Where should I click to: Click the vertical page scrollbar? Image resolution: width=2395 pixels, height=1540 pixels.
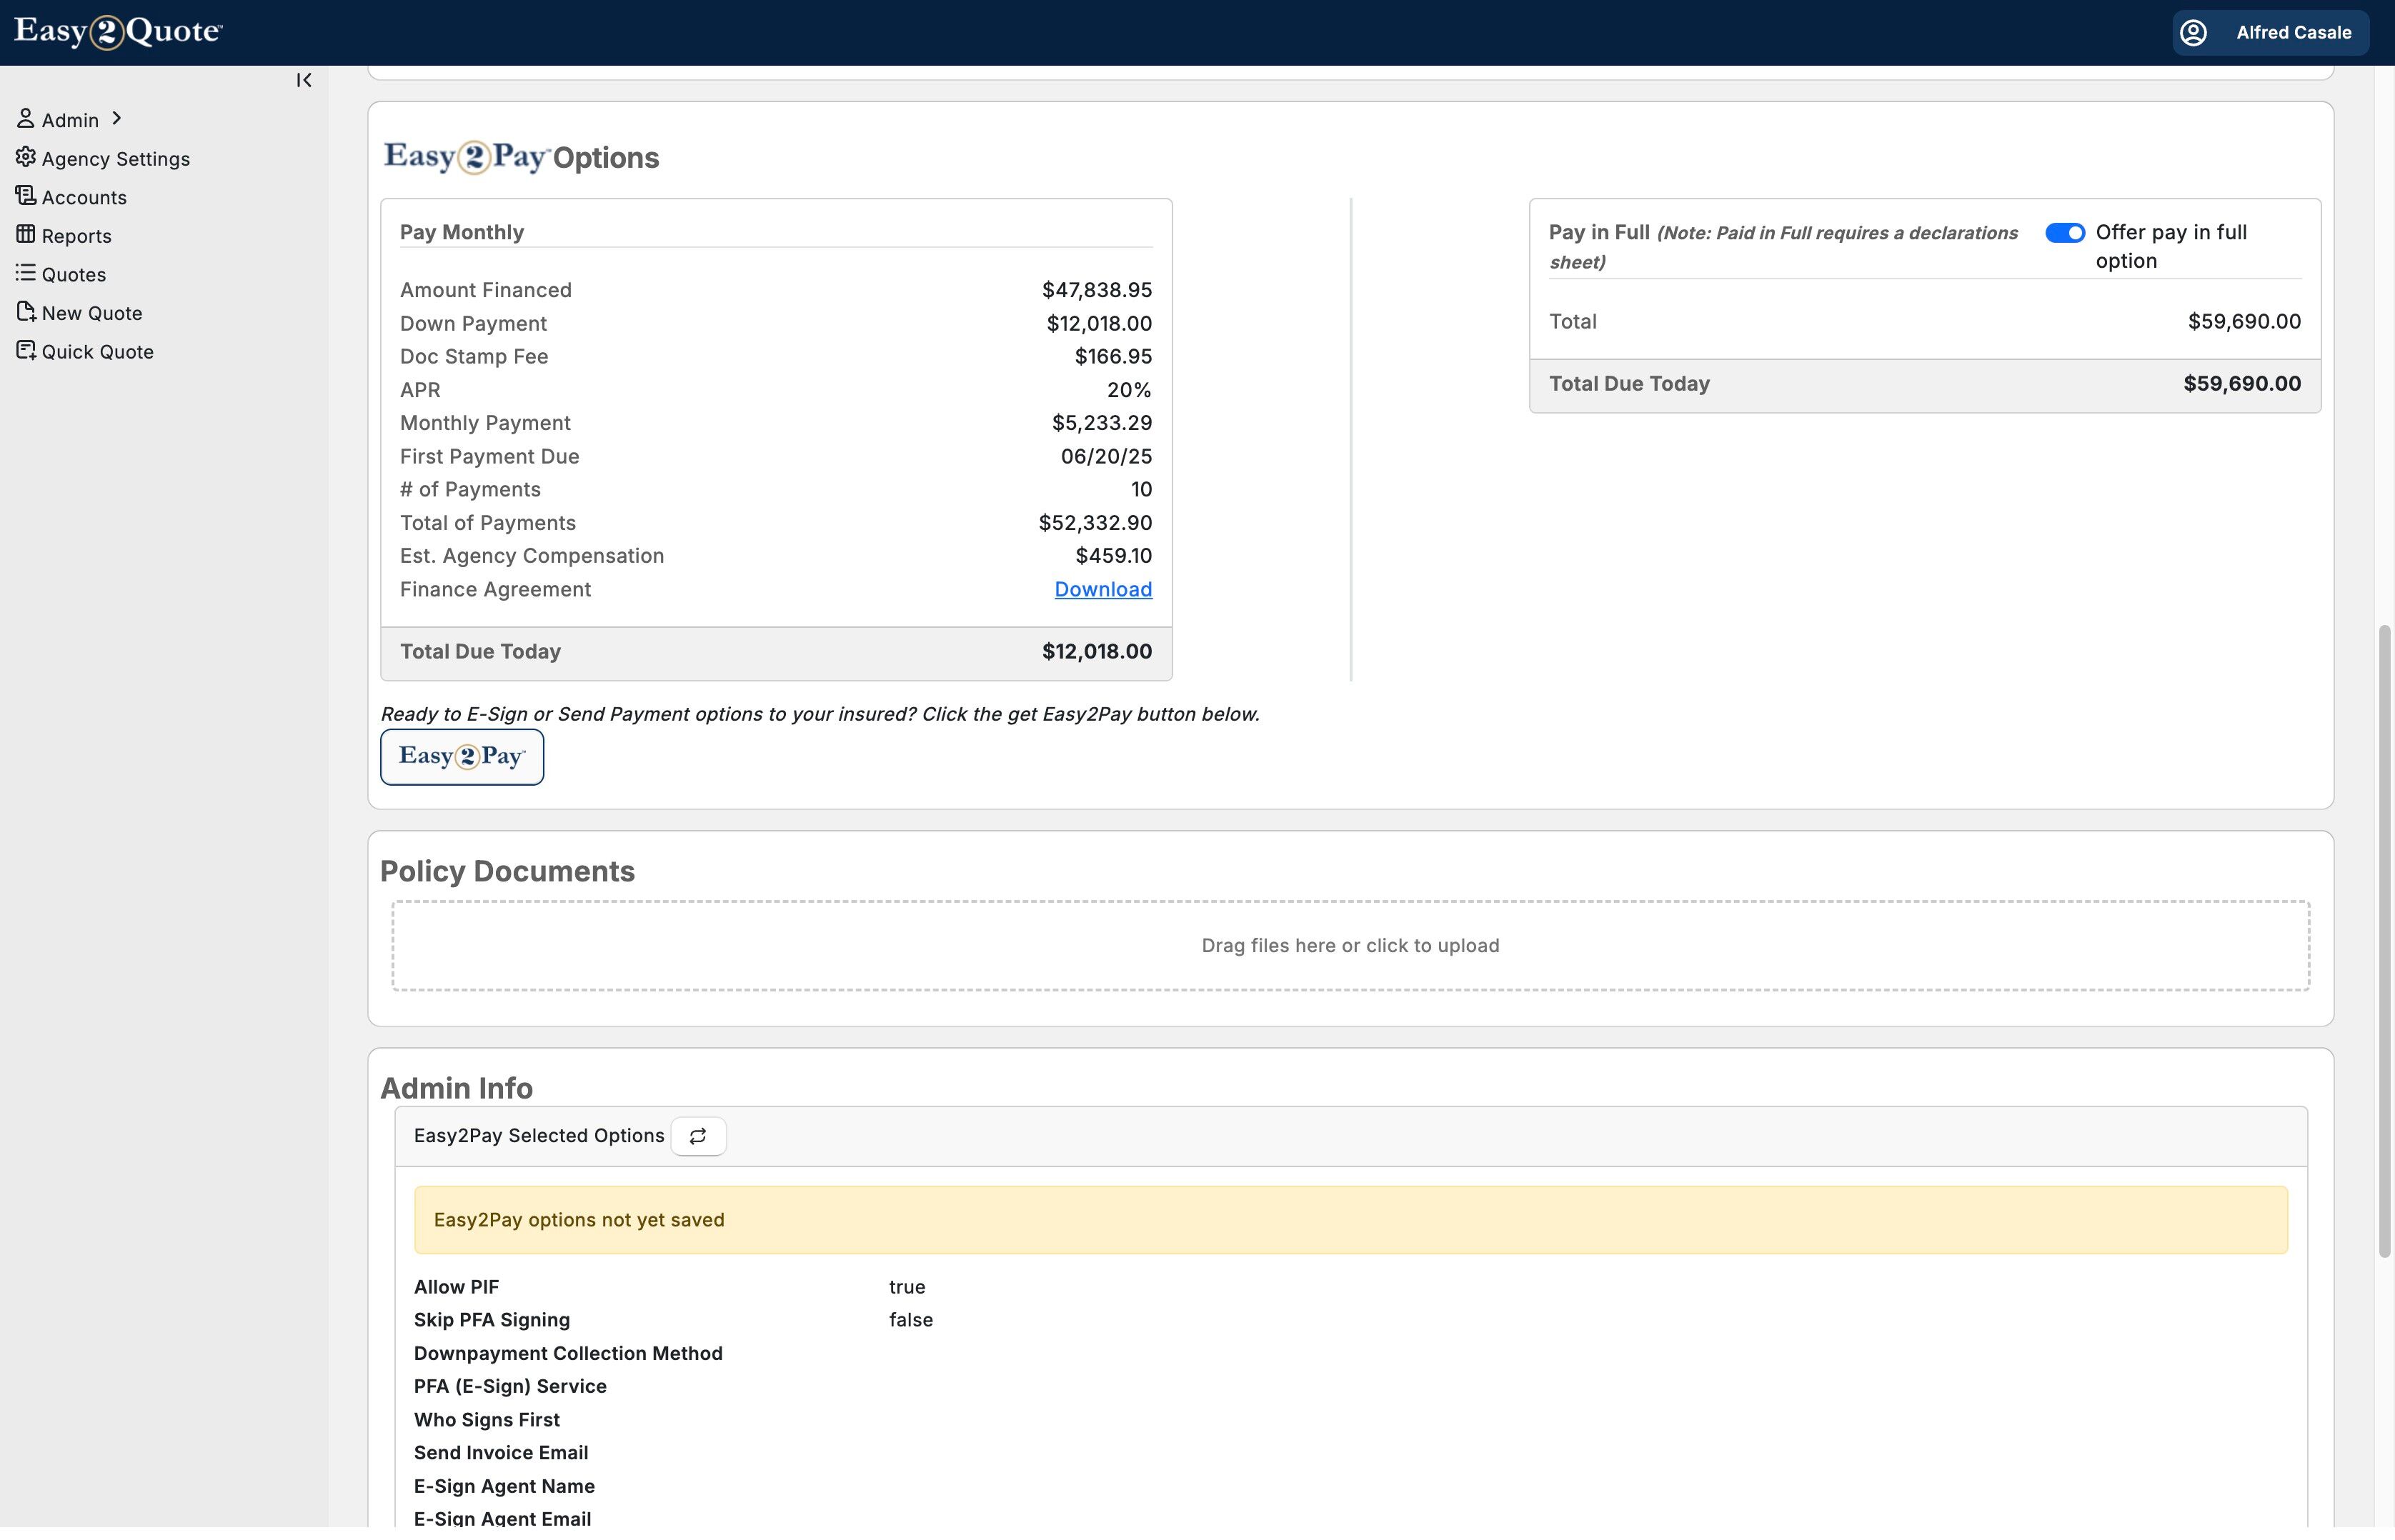(x=2384, y=940)
